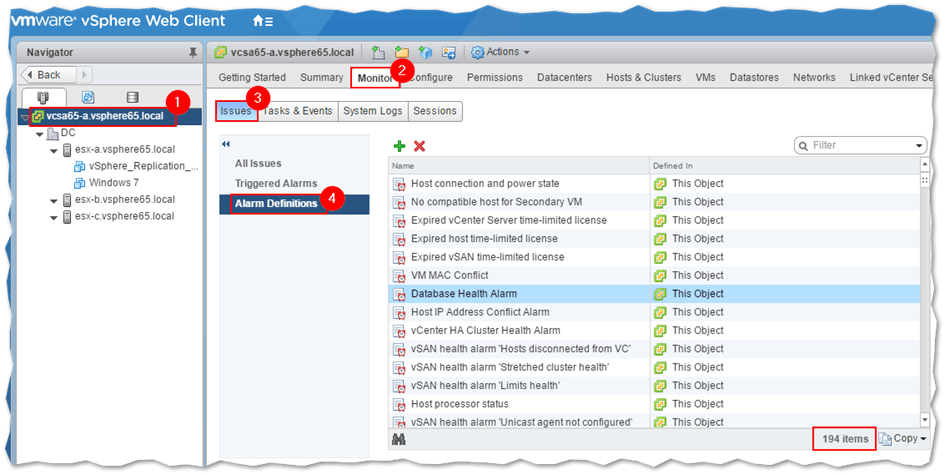
Task: Click the gear icon beside Actions
Action: click(x=478, y=52)
